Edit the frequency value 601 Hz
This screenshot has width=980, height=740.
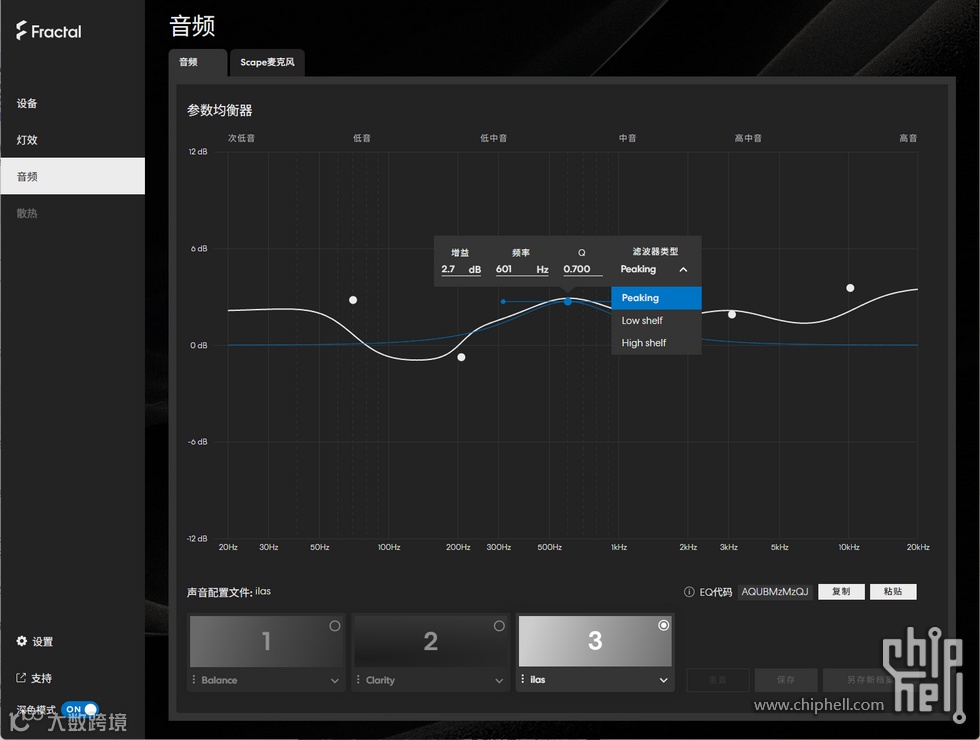[522, 269]
